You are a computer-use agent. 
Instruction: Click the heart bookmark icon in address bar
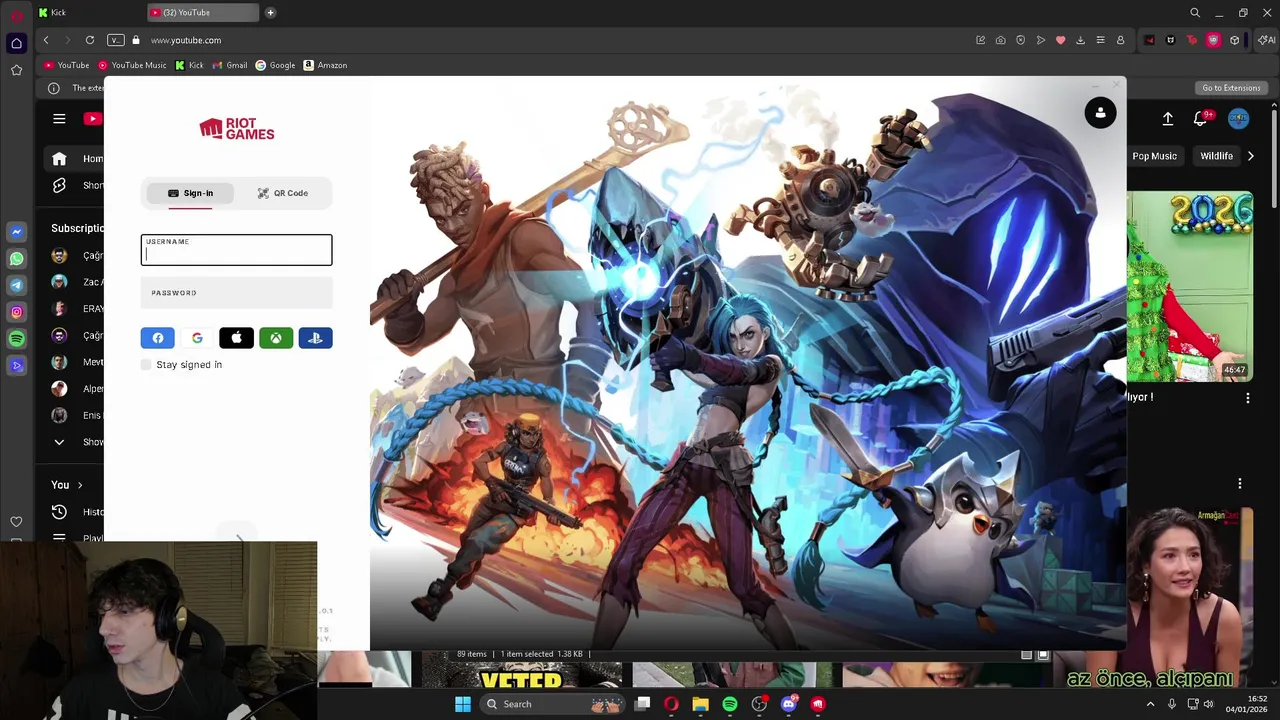tap(1060, 40)
